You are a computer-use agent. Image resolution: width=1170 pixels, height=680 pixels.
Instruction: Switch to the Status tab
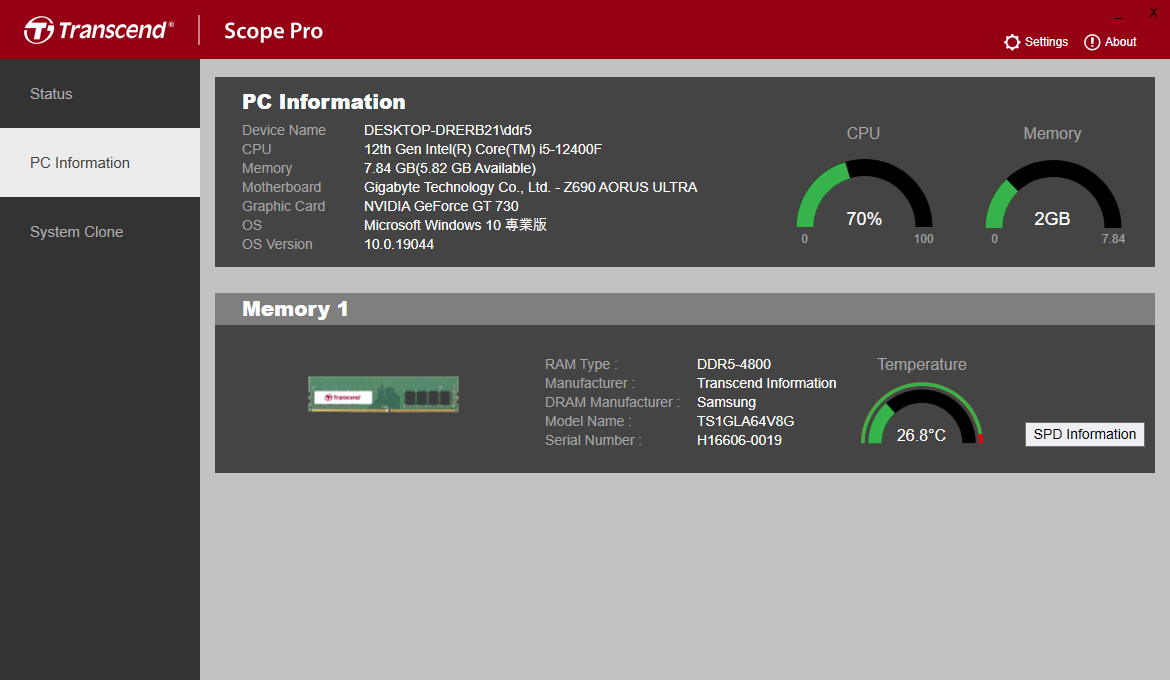tap(100, 94)
